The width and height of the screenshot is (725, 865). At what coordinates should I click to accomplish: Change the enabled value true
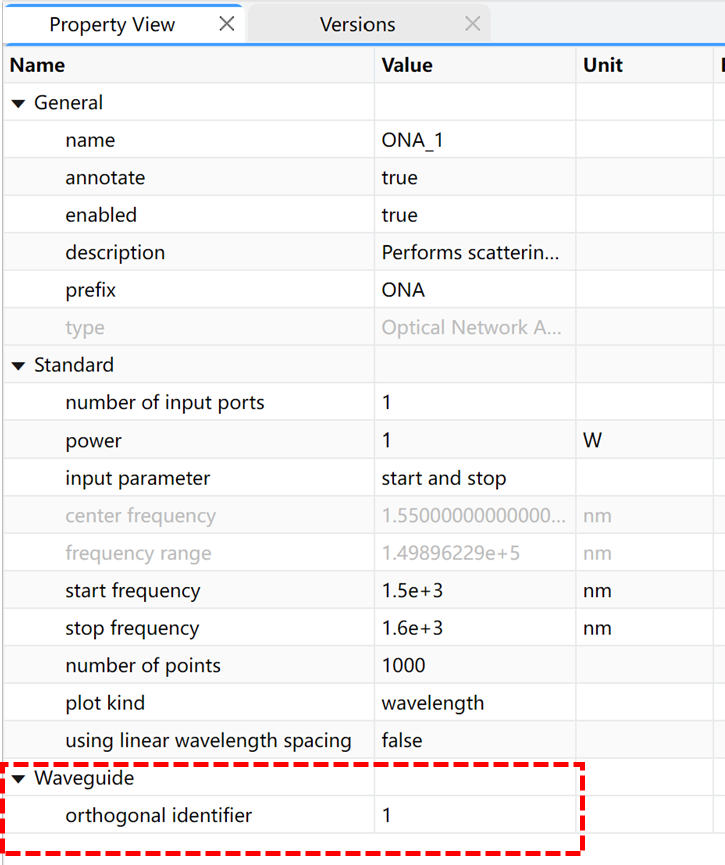click(475, 215)
